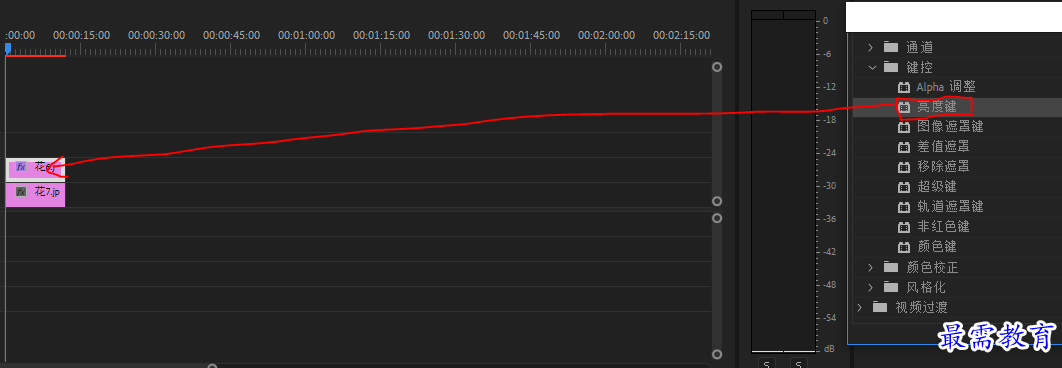Select the 通道 folder label
Viewport: 1062px width, 368px height.
pyautogui.click(x=919, y=47)
